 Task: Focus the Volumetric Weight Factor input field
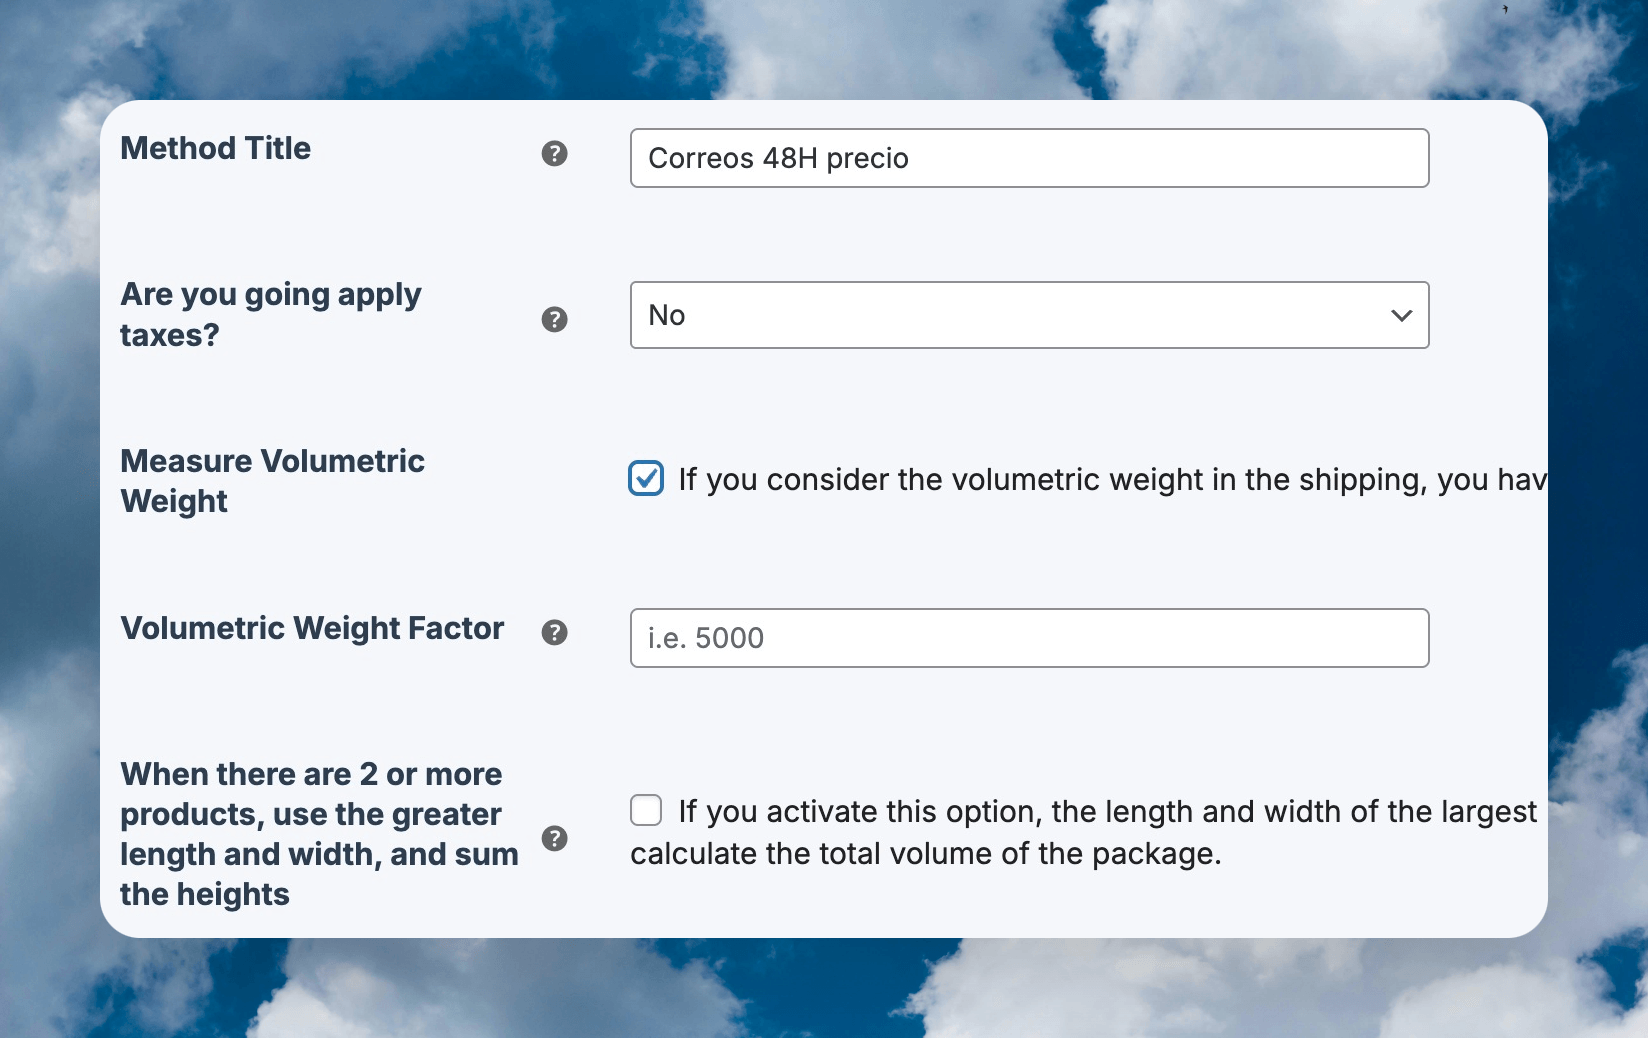tap(1028, 638)
